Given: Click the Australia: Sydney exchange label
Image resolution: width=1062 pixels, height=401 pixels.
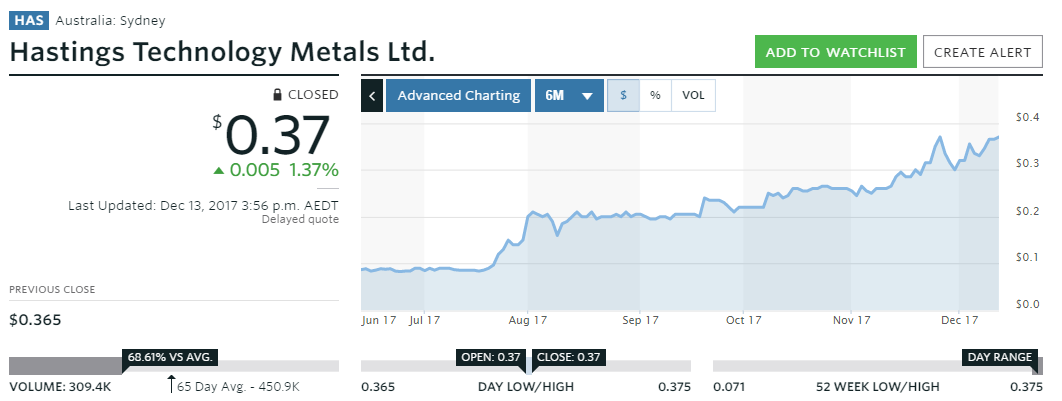Looking at the screenshot, I should point(111,20).
